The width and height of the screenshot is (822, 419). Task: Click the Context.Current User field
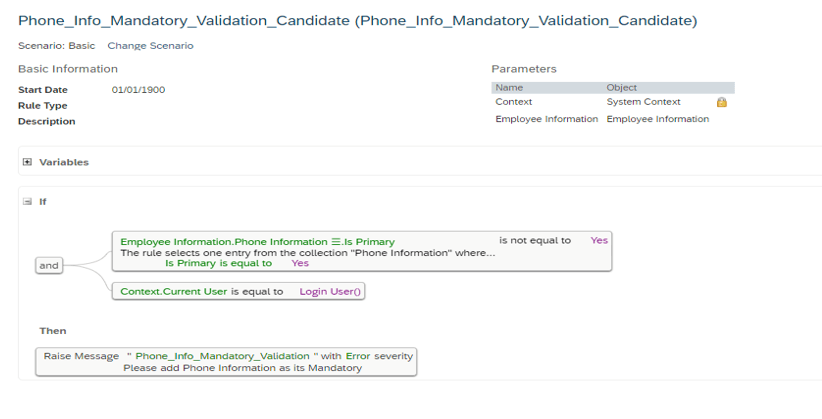[x=174, y=292]
